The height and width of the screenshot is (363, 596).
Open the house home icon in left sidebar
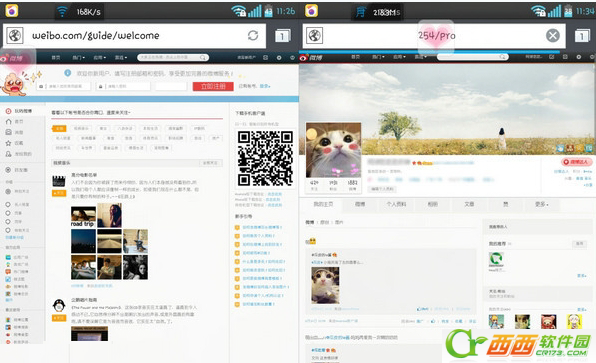[x=8, y=122]
